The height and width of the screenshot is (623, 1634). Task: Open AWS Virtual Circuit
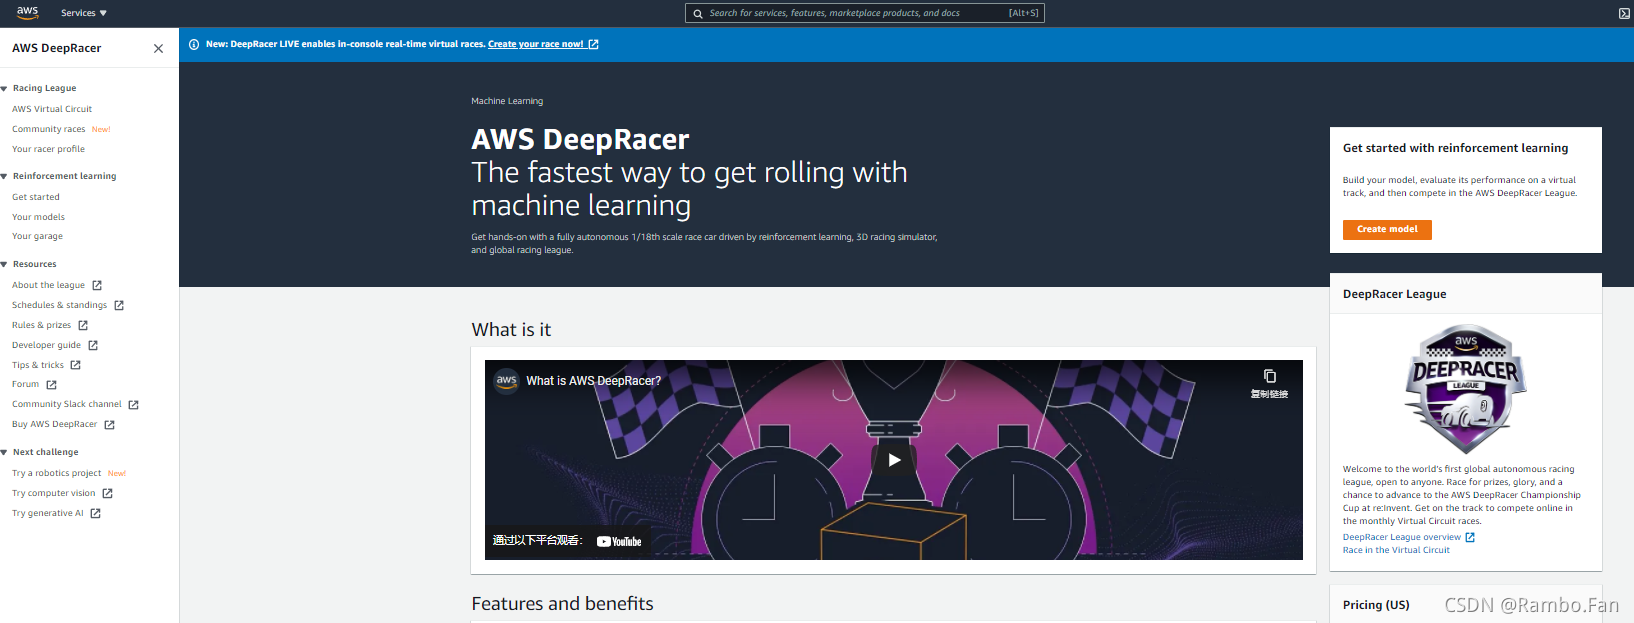[52, 109]
